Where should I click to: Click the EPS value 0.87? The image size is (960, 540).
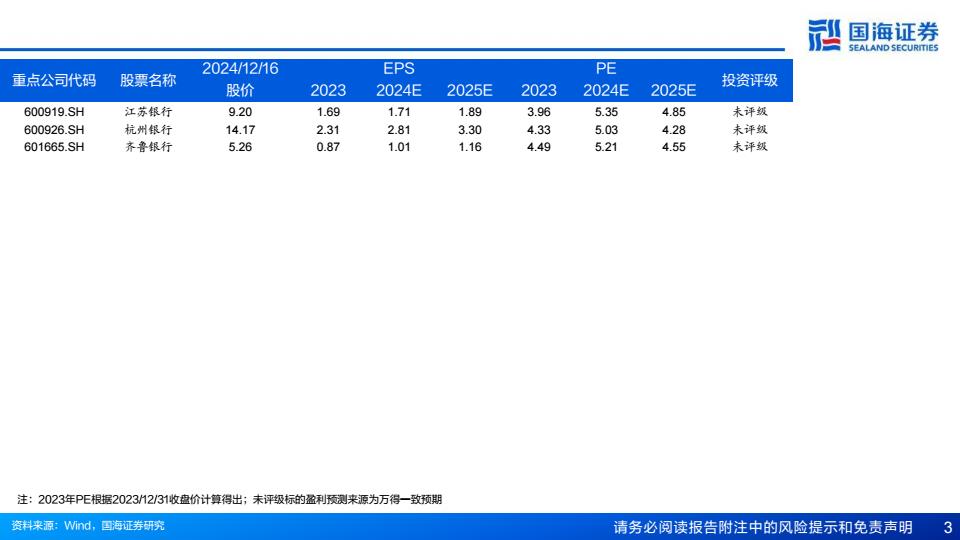pyautogui.click(x=328, y=147)
